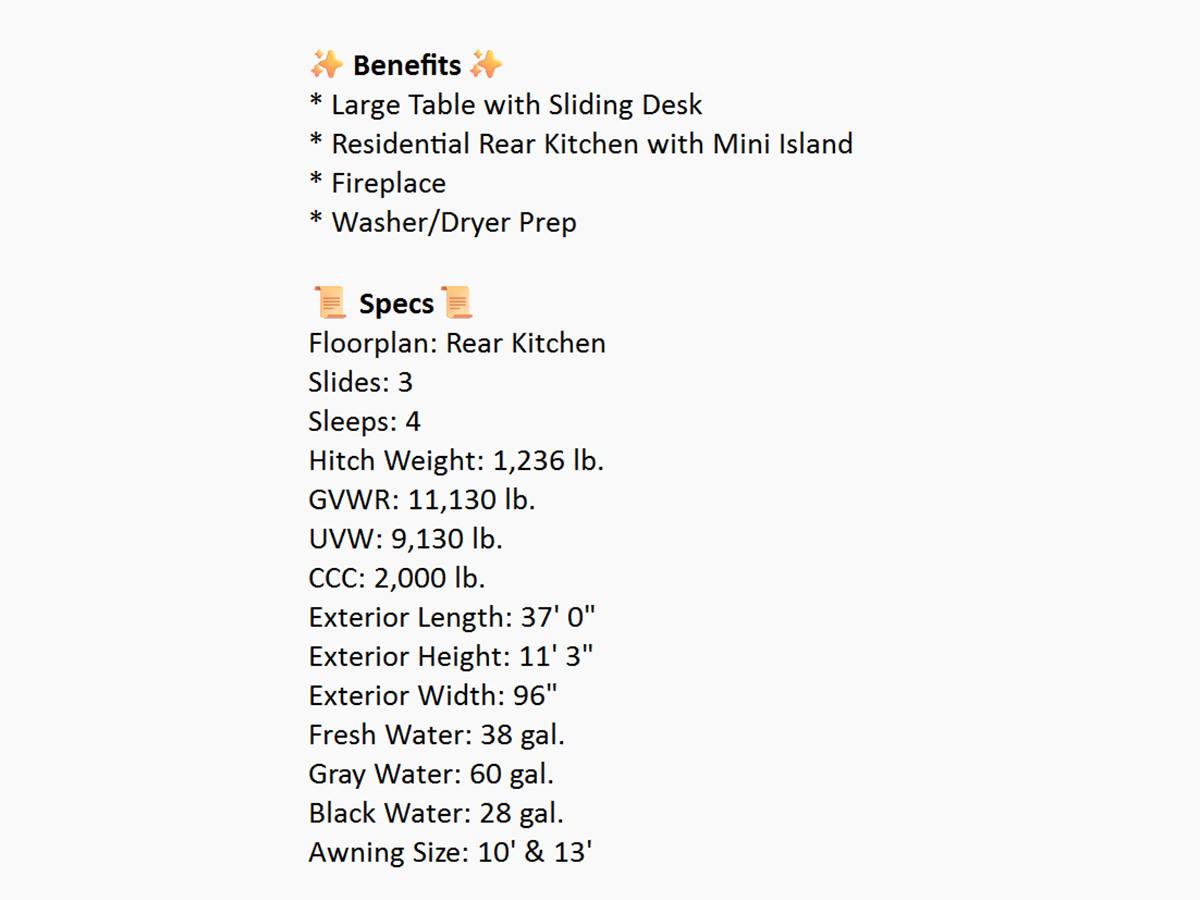Image resolution: width=1200 pixels, height=900 pixels.
Task: Click the sparkles emoji after Benefits
Action: (486, 66)
